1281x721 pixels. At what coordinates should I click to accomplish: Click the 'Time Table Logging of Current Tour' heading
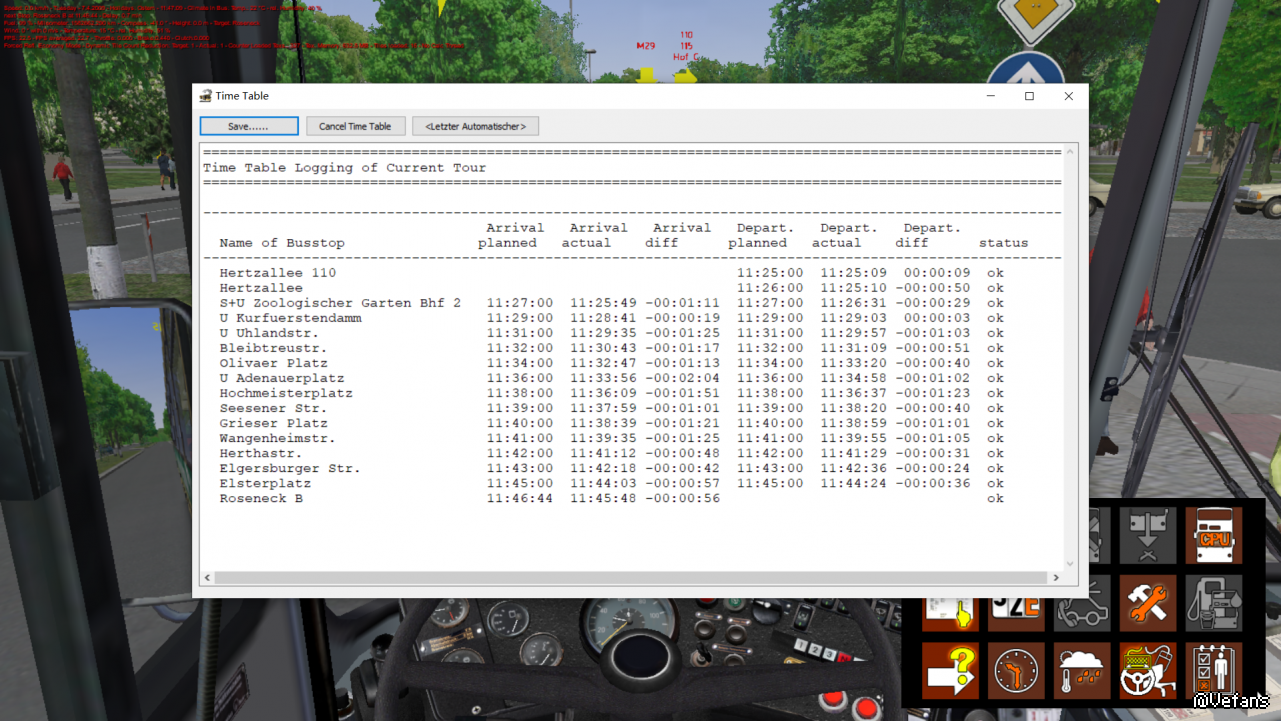tap(344, 168)
